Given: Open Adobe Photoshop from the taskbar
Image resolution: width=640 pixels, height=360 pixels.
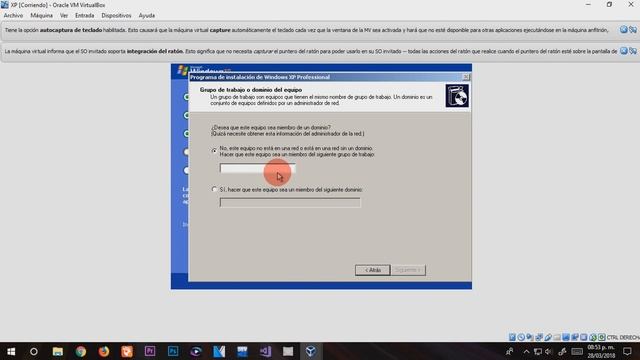Looking at the screenshot, I should coord(173,351).
